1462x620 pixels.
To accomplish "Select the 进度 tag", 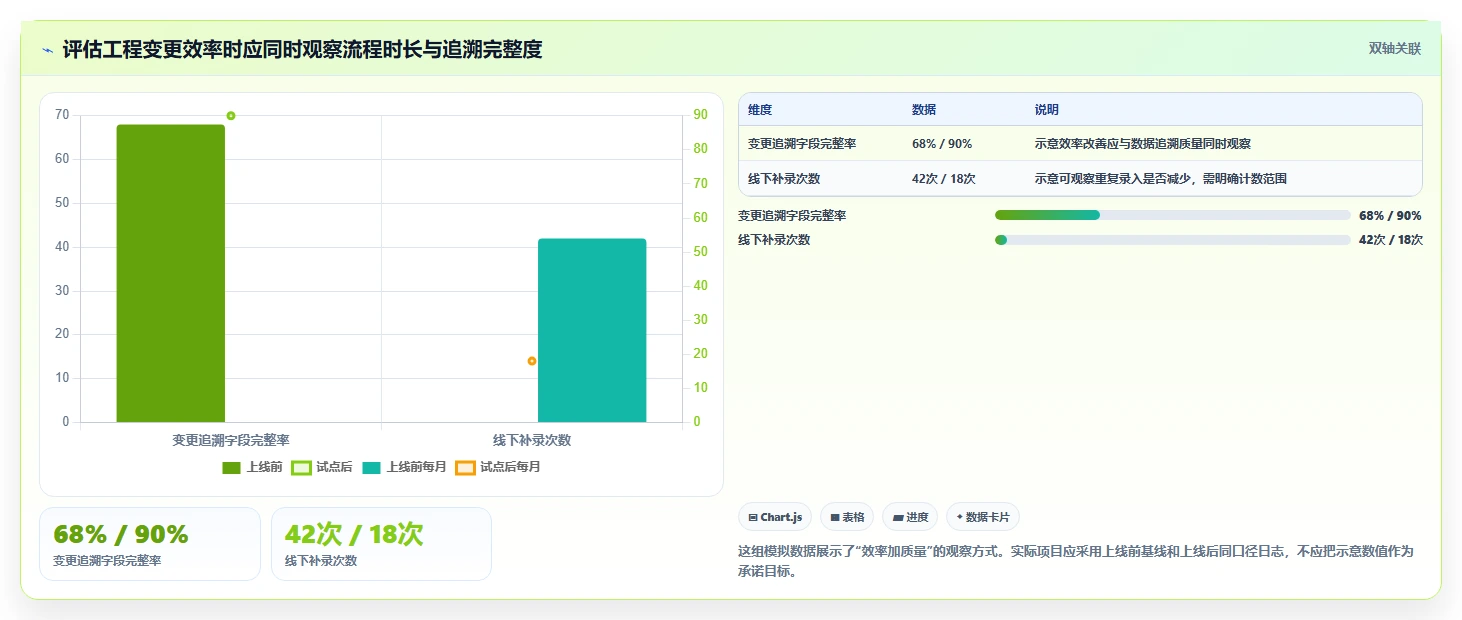I will point(910,517).
